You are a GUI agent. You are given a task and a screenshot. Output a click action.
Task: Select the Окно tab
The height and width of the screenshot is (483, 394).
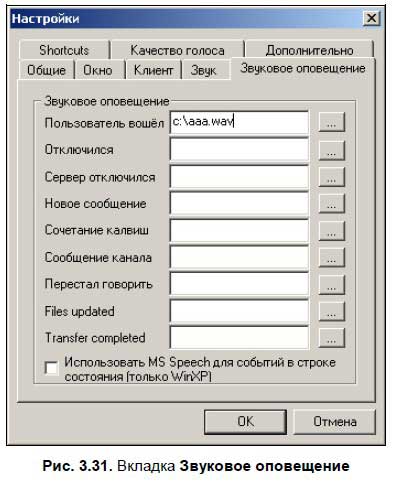(98, 70)
